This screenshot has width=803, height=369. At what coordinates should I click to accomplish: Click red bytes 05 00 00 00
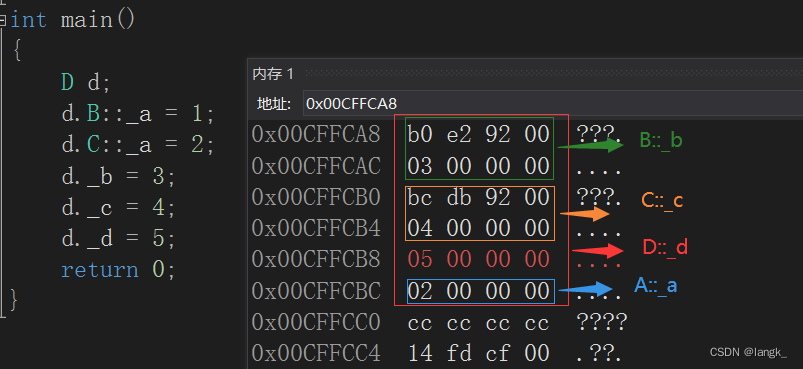(x=479, y=259)
